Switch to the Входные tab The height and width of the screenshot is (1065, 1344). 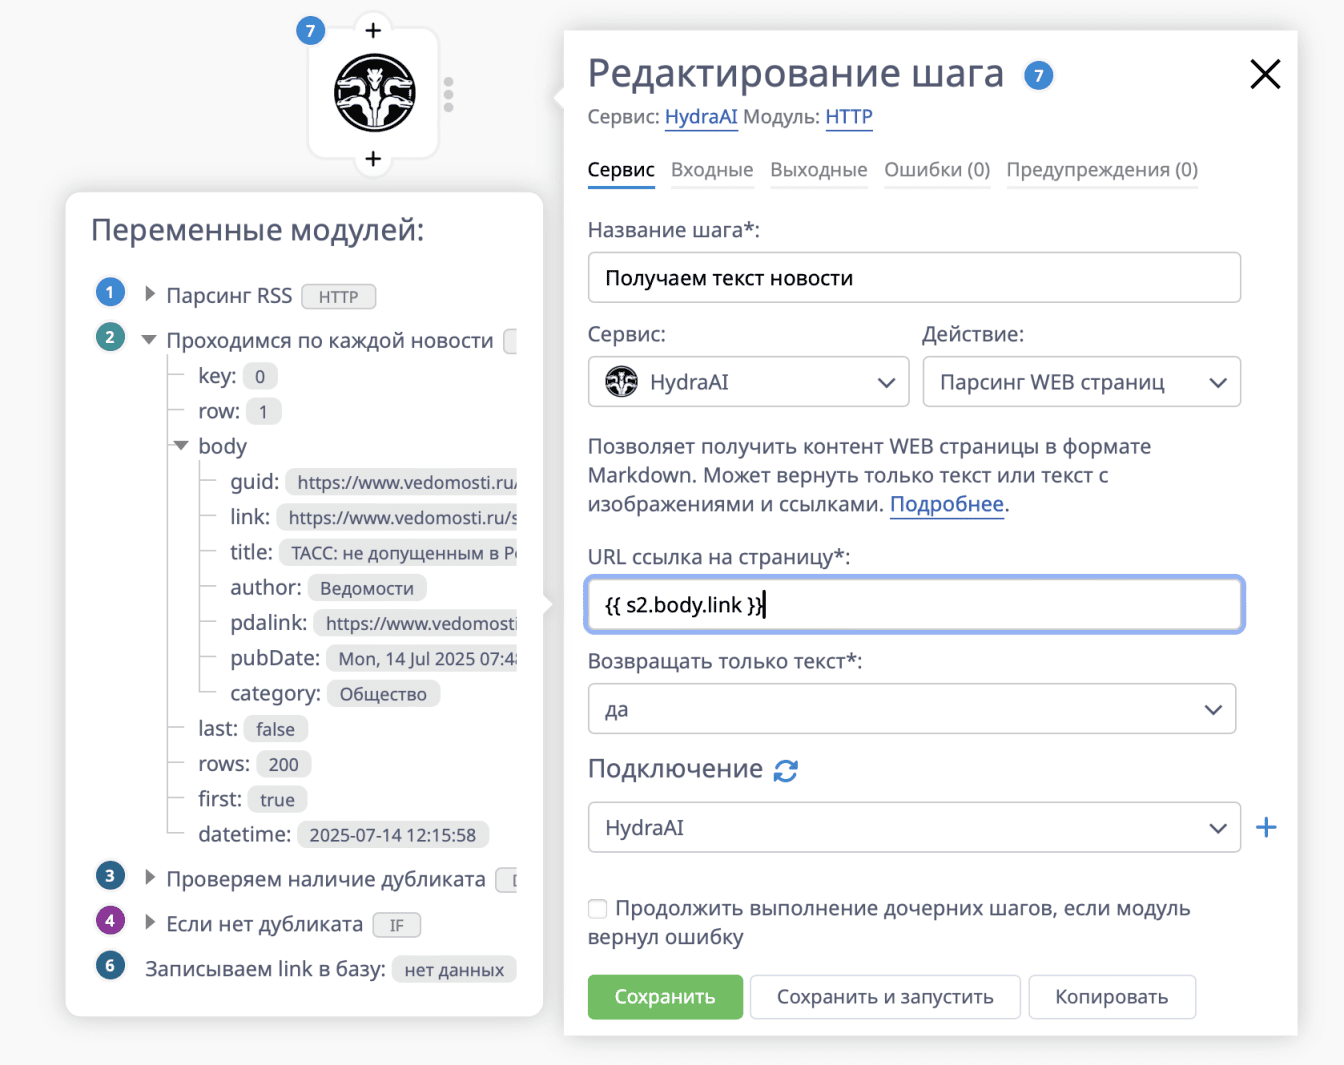712,170
